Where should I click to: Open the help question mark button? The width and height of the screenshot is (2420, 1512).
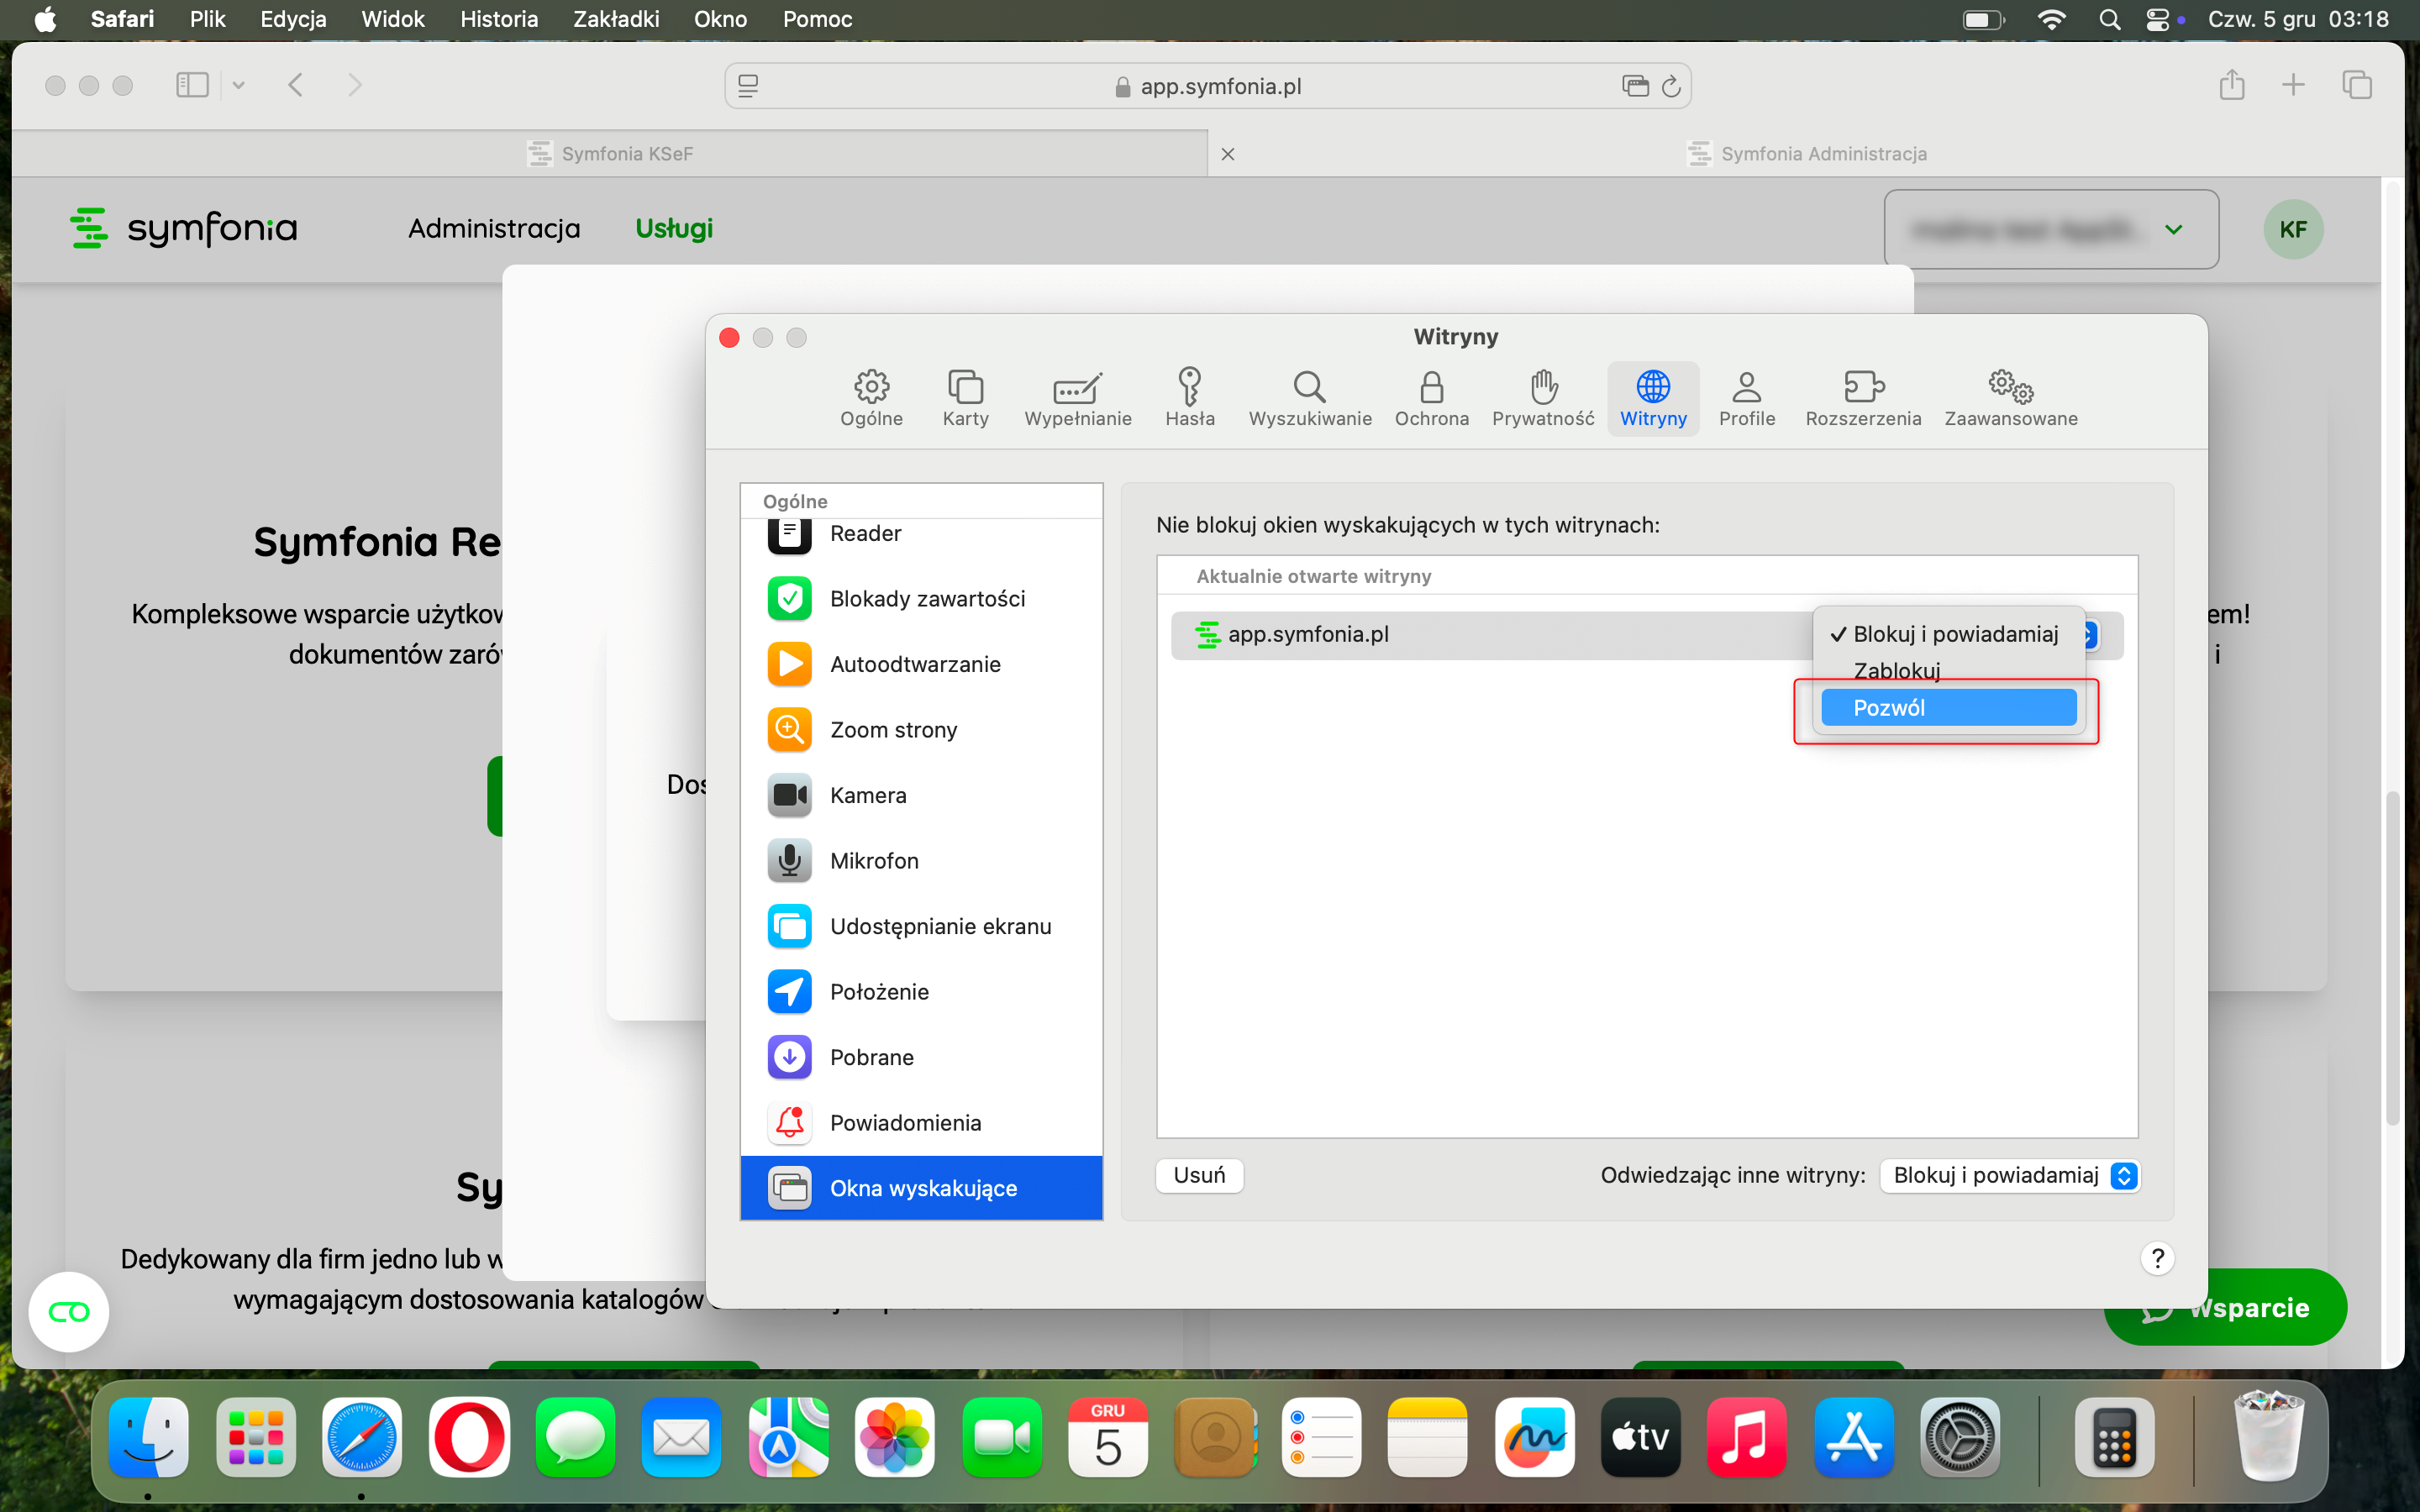(2157, 1258)
